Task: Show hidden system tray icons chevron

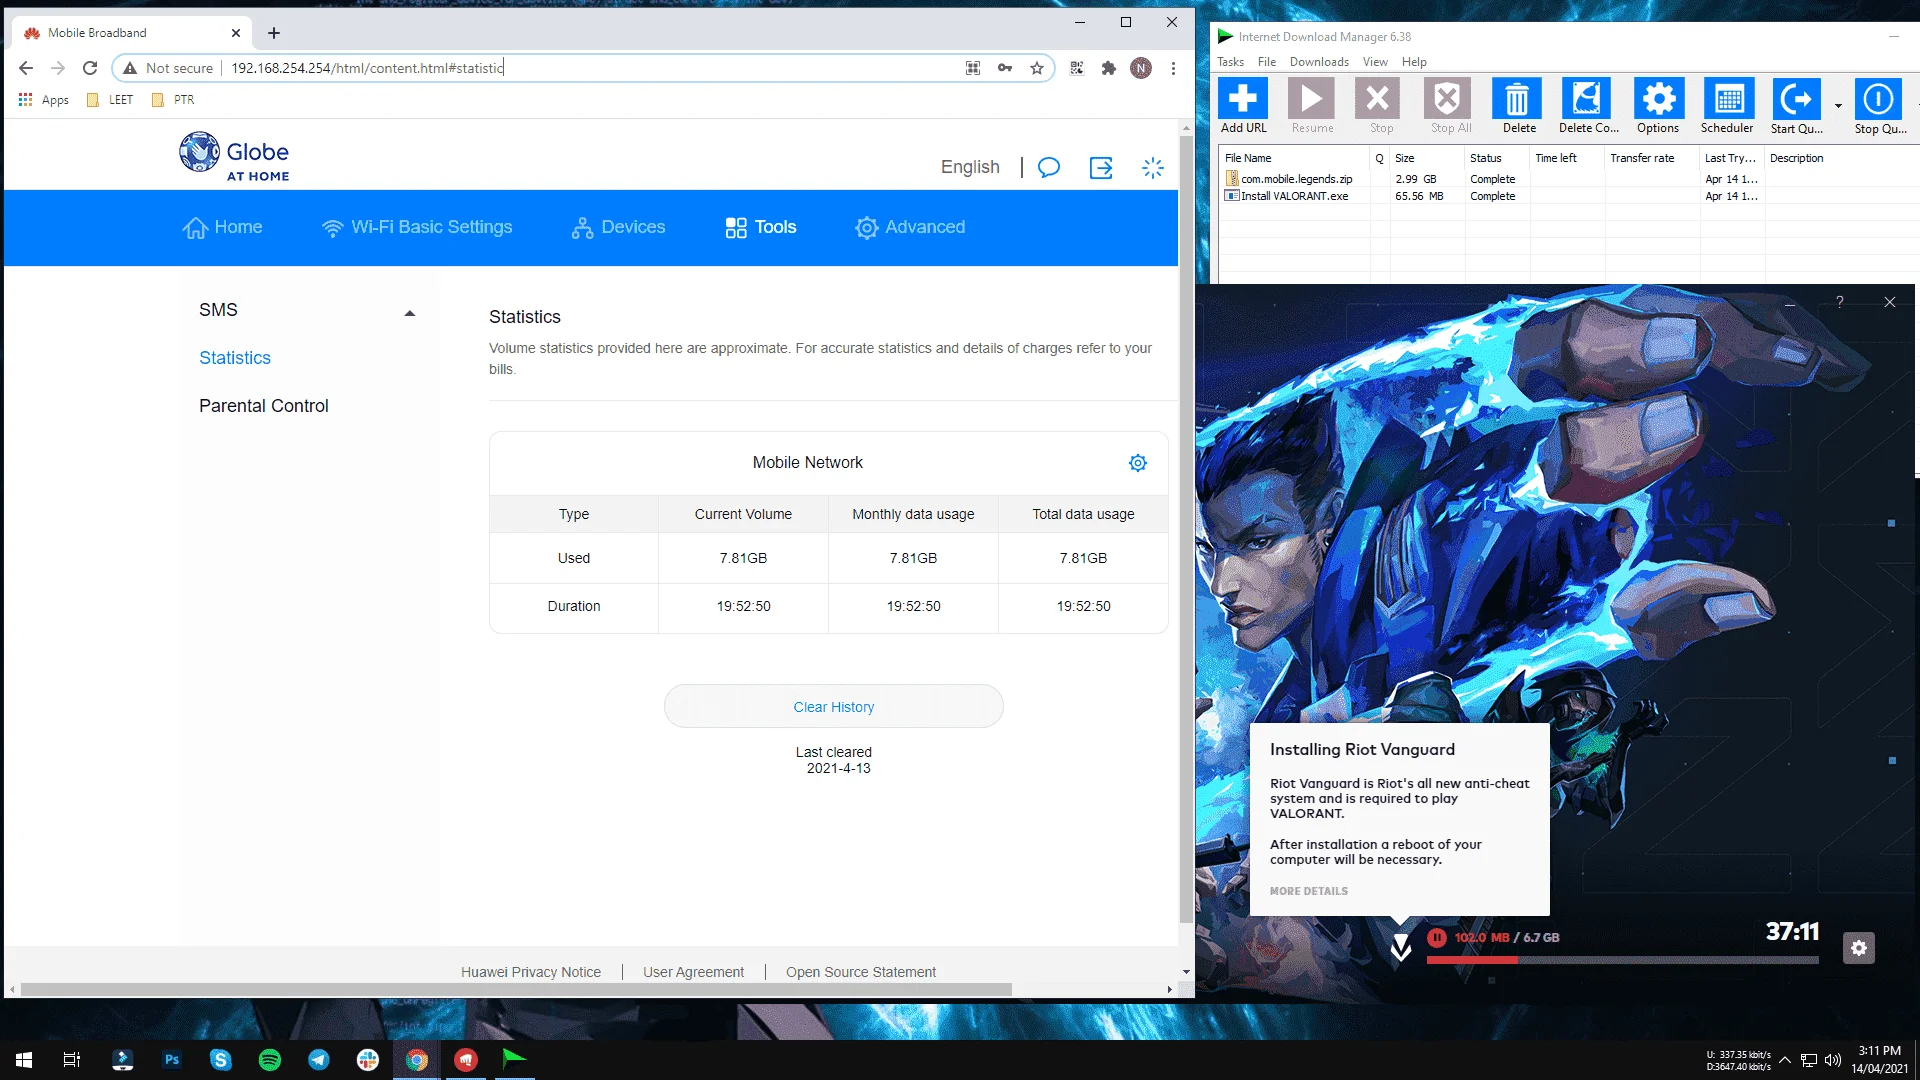Action: 1785,1060
